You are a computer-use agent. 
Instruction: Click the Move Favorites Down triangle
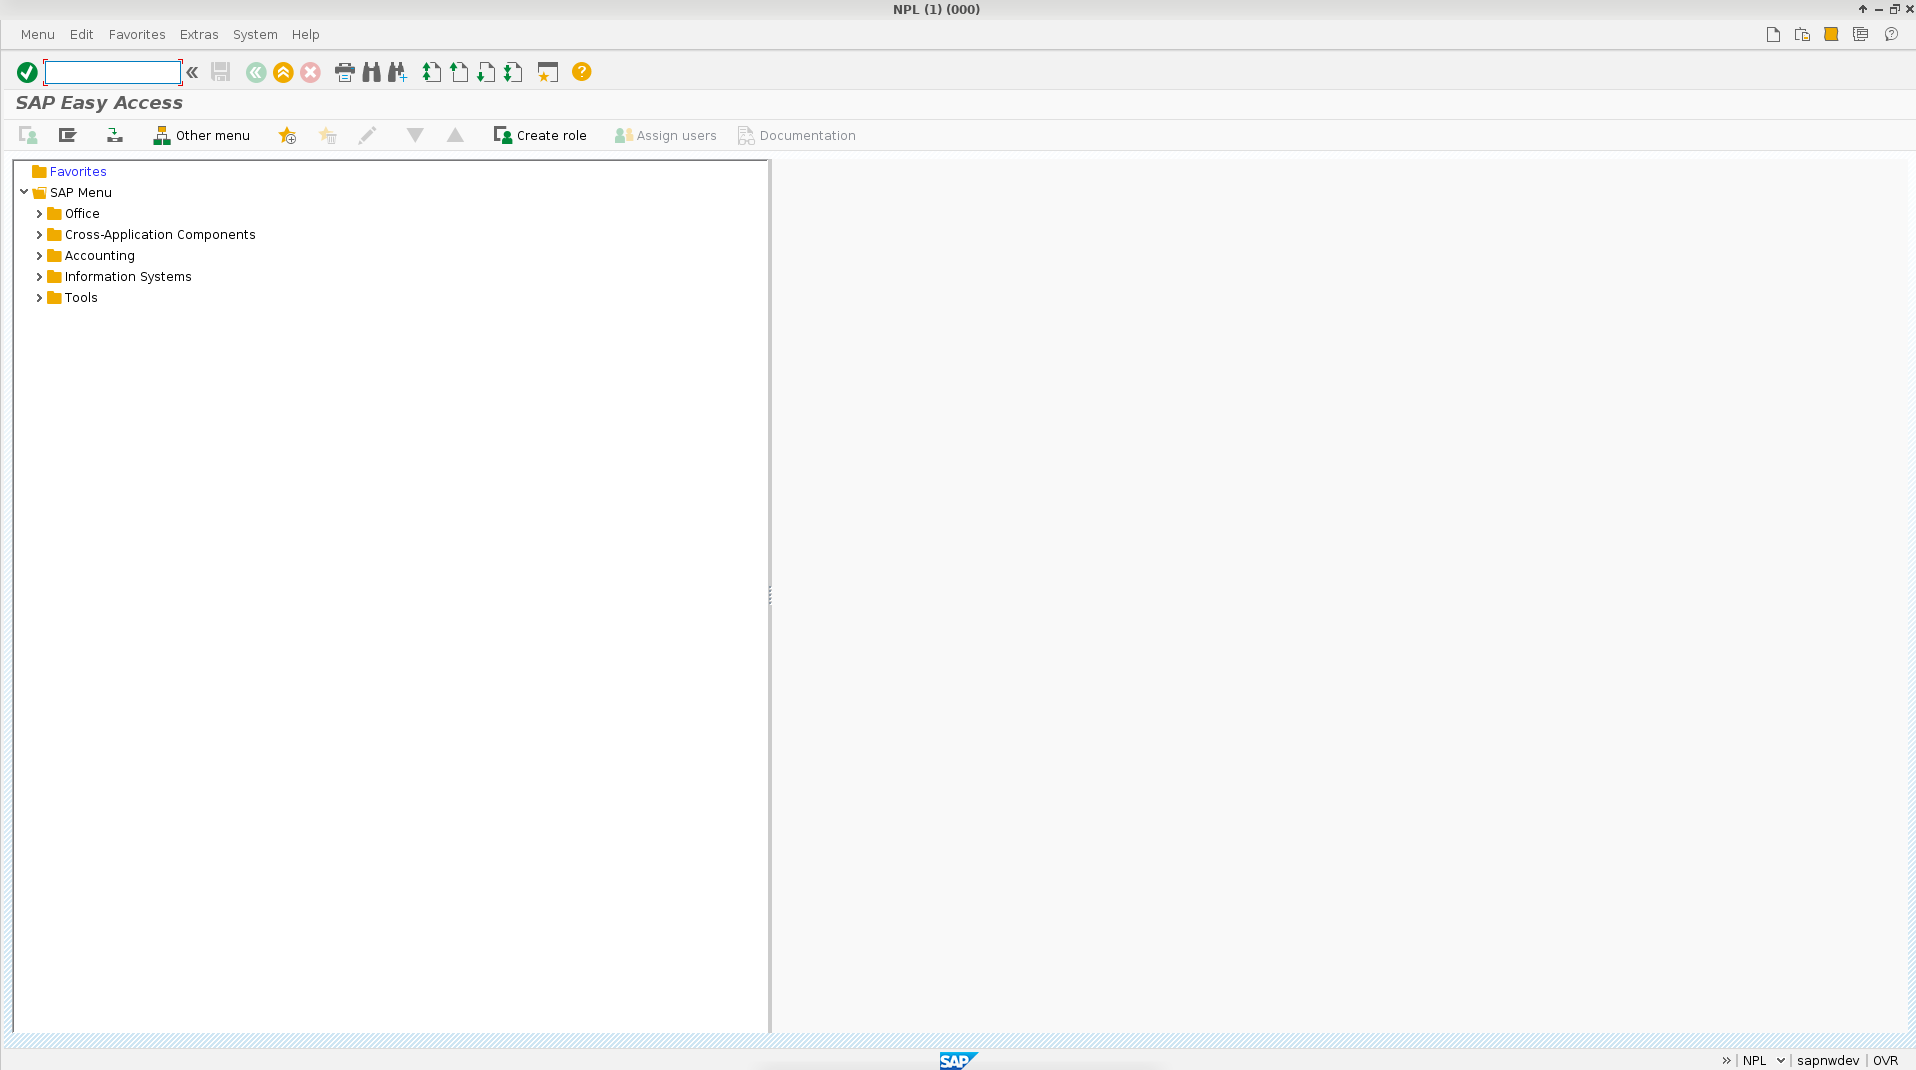pos(415,135)
